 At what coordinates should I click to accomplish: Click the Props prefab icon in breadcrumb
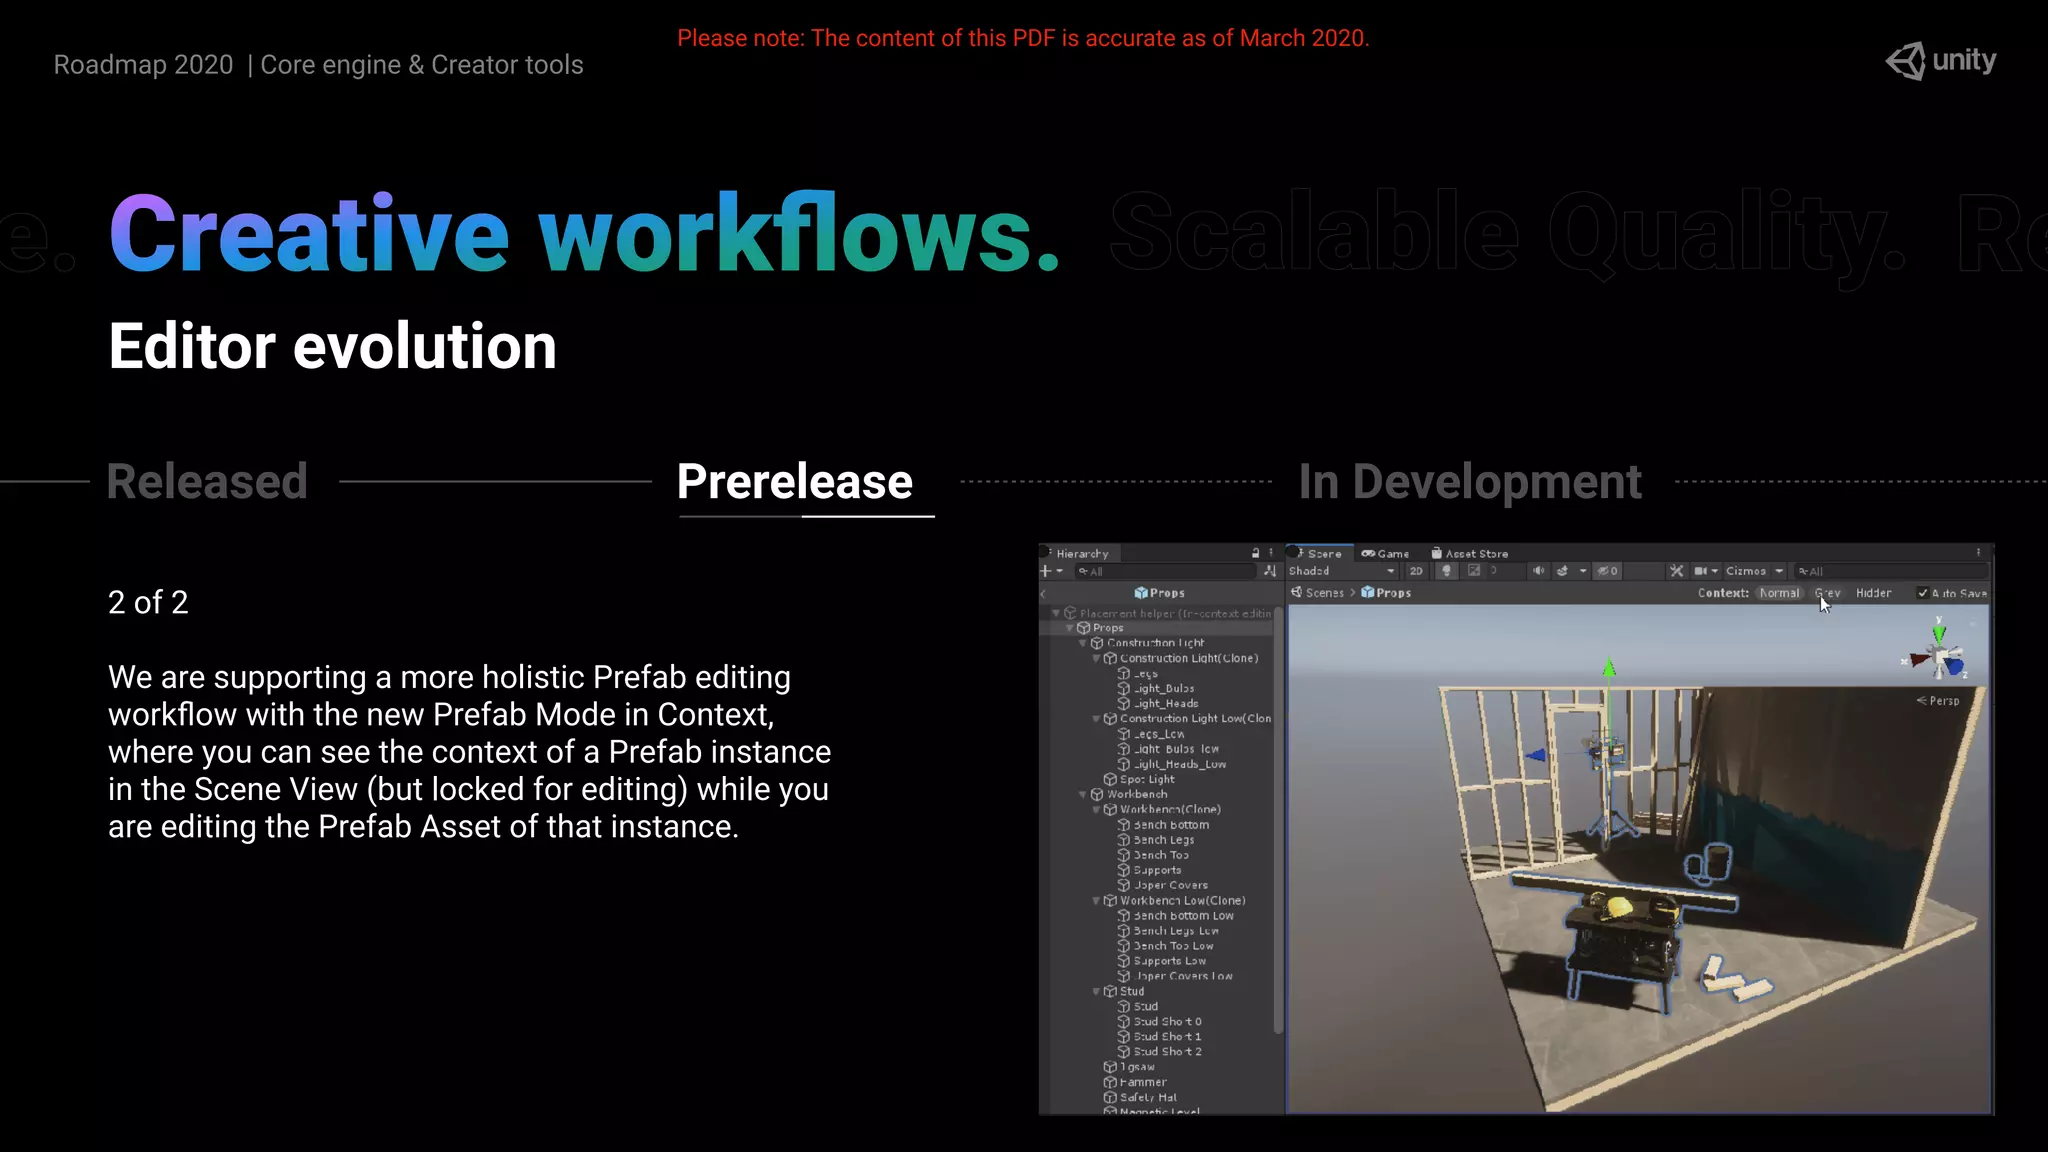(x=1367, y=593)
